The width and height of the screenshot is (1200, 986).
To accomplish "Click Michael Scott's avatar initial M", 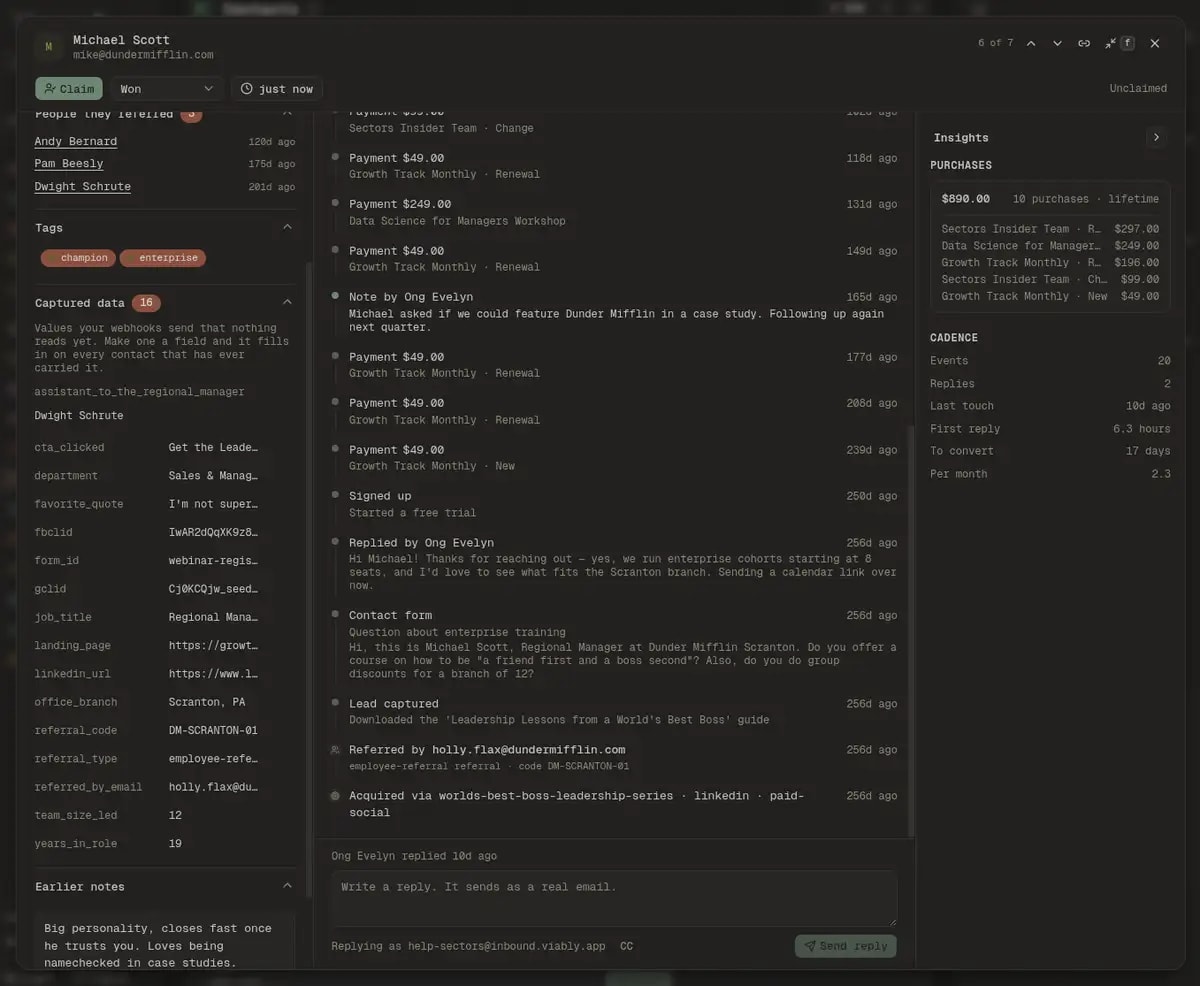I will [x=48, y=47].
